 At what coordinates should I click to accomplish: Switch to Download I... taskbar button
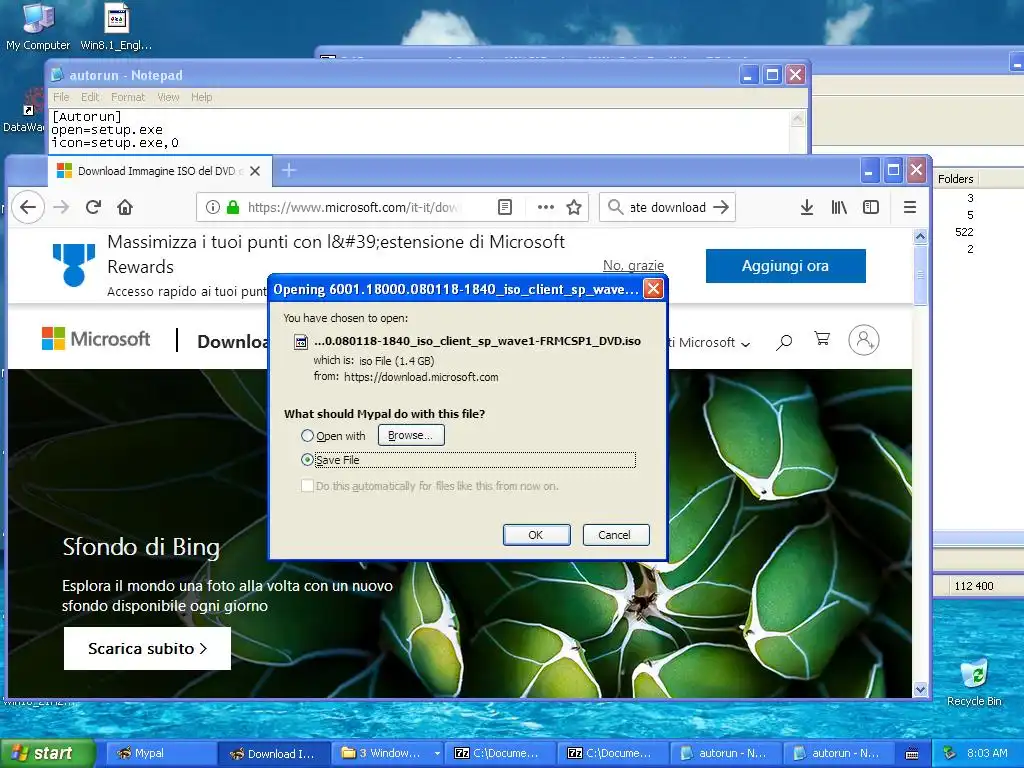coord(273,753)
